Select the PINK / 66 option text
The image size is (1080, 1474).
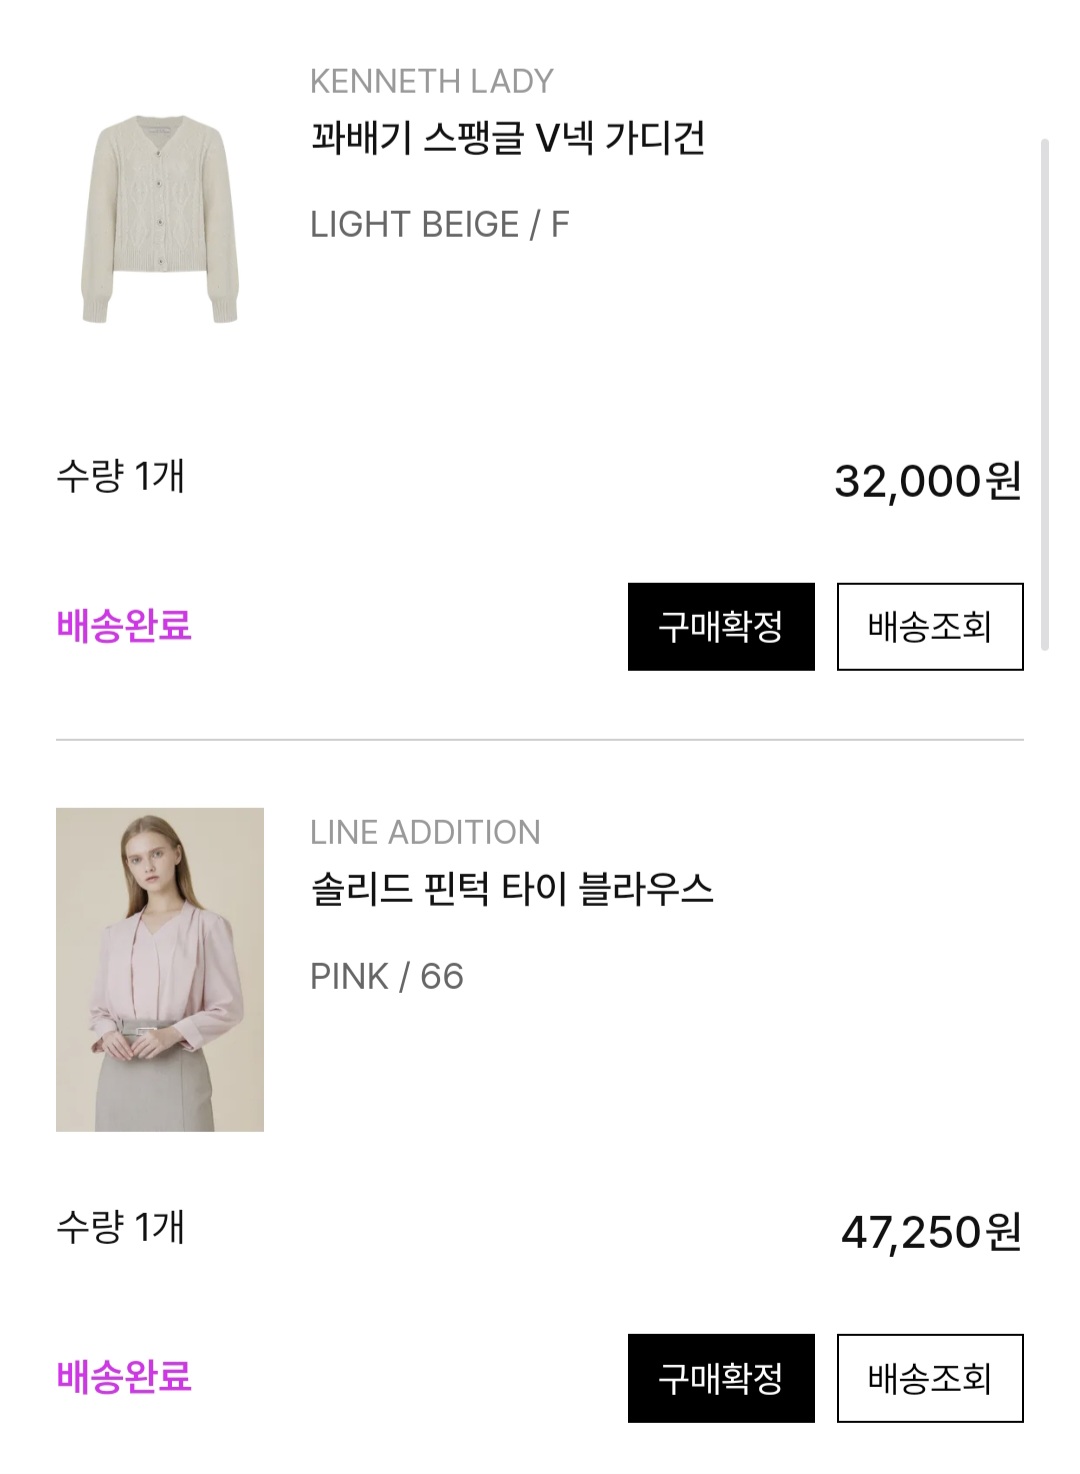coord(387,976)
